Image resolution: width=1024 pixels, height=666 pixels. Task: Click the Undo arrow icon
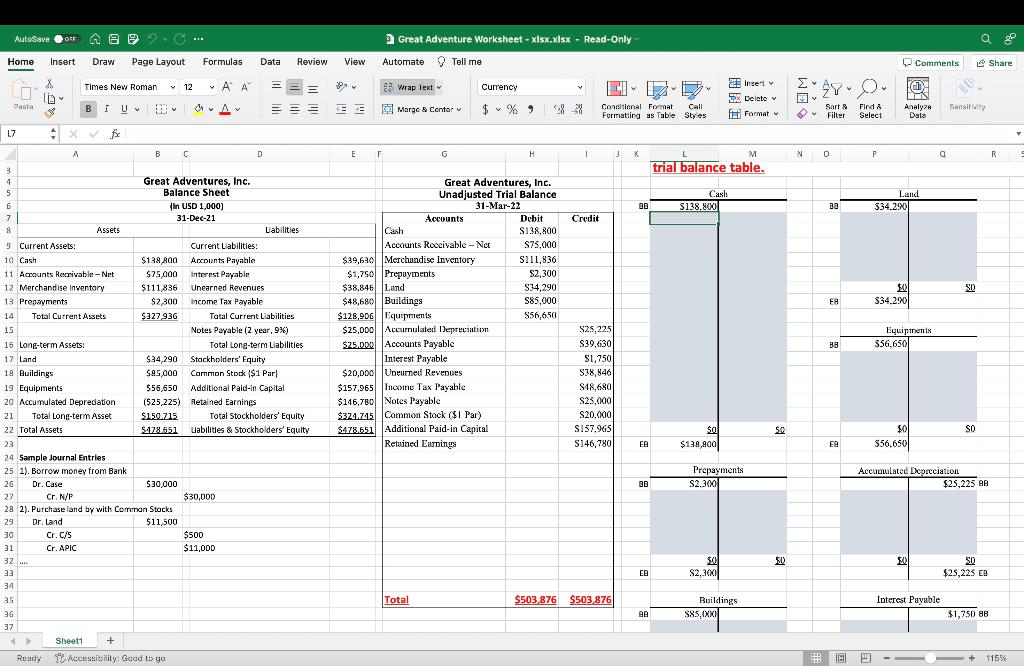pyautogui.click(x=153, y=39)
